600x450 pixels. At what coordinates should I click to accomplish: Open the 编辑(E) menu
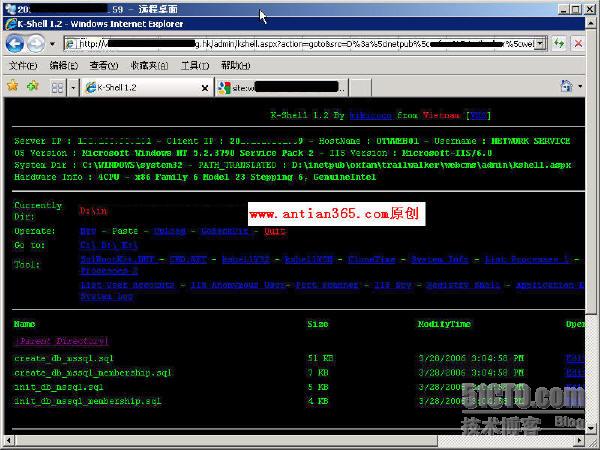point(64,65)
